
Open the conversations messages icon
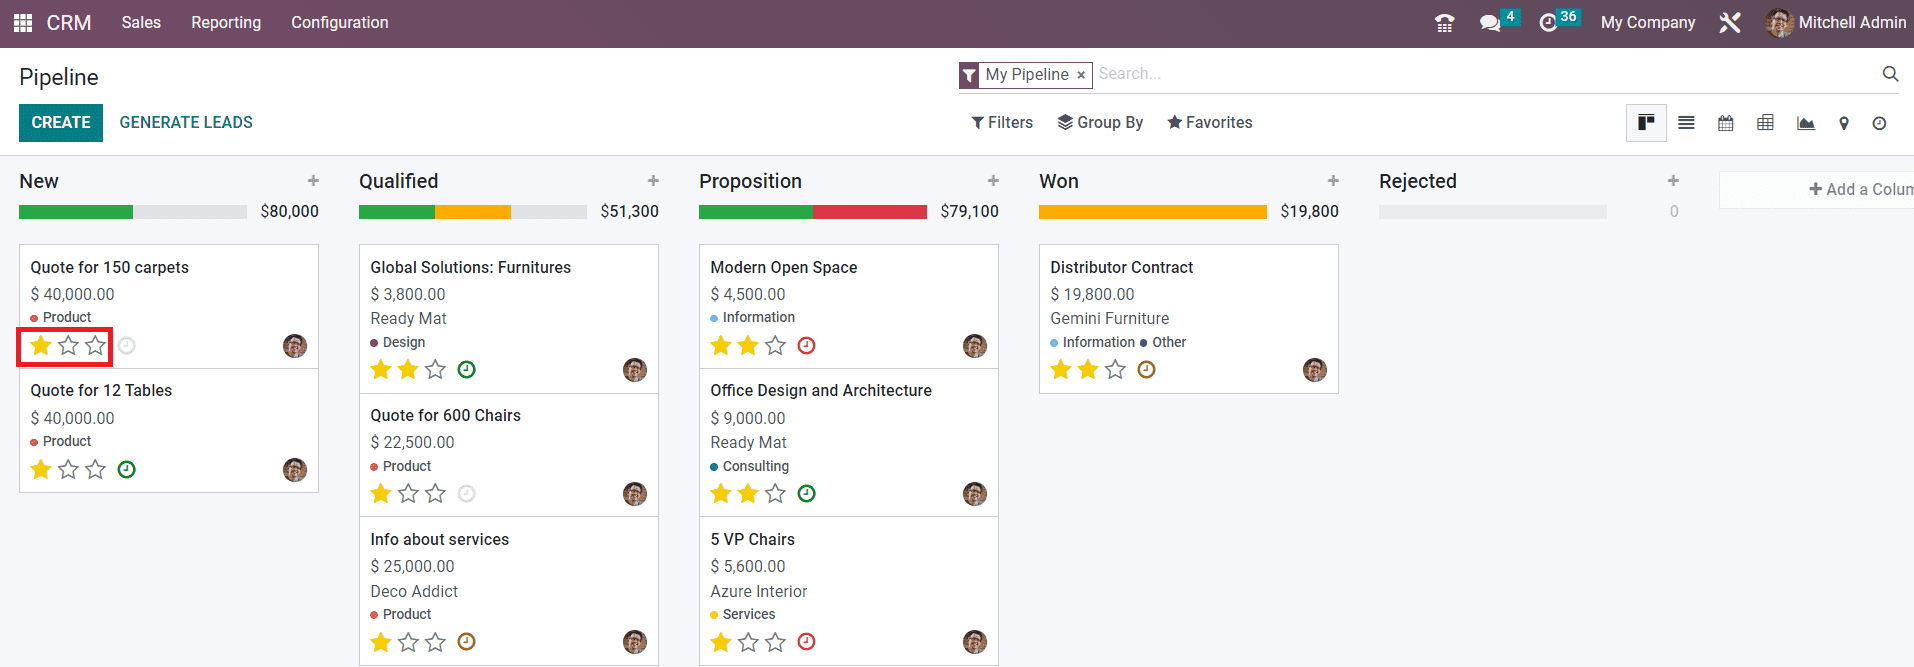pos(1490,23)
